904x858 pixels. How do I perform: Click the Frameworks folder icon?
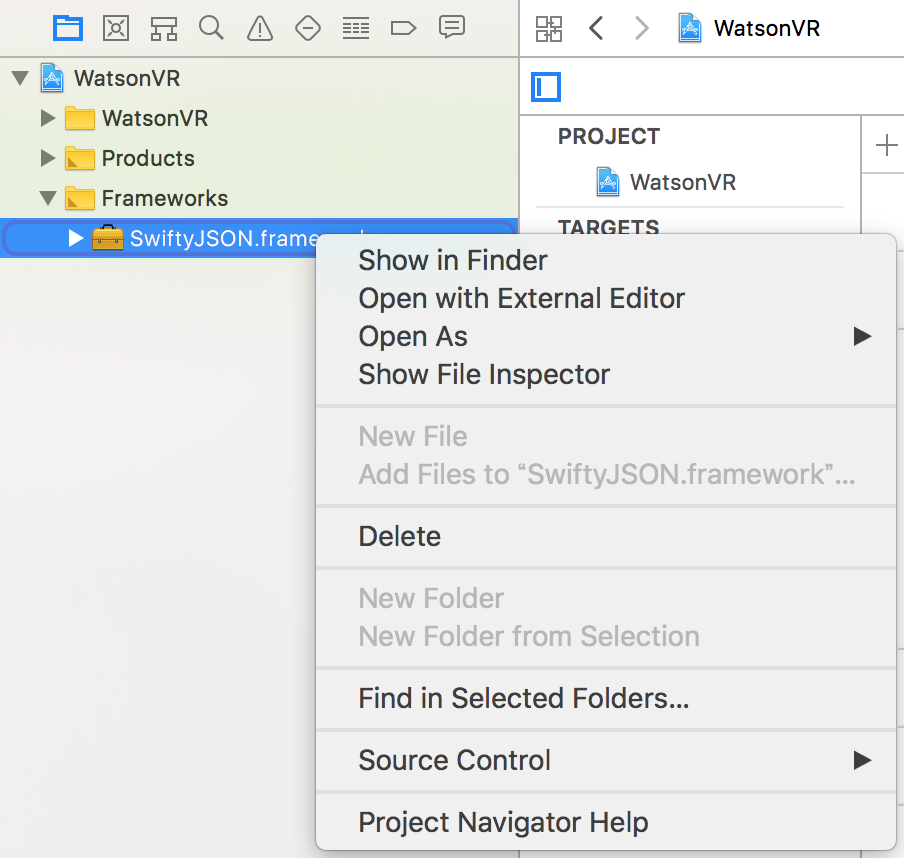coord(80,198)
